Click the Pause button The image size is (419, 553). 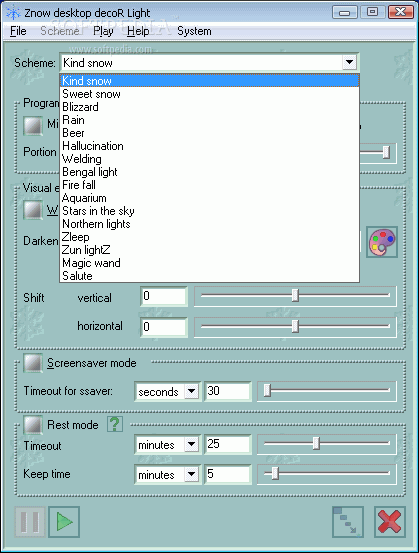tap(30, 522)
